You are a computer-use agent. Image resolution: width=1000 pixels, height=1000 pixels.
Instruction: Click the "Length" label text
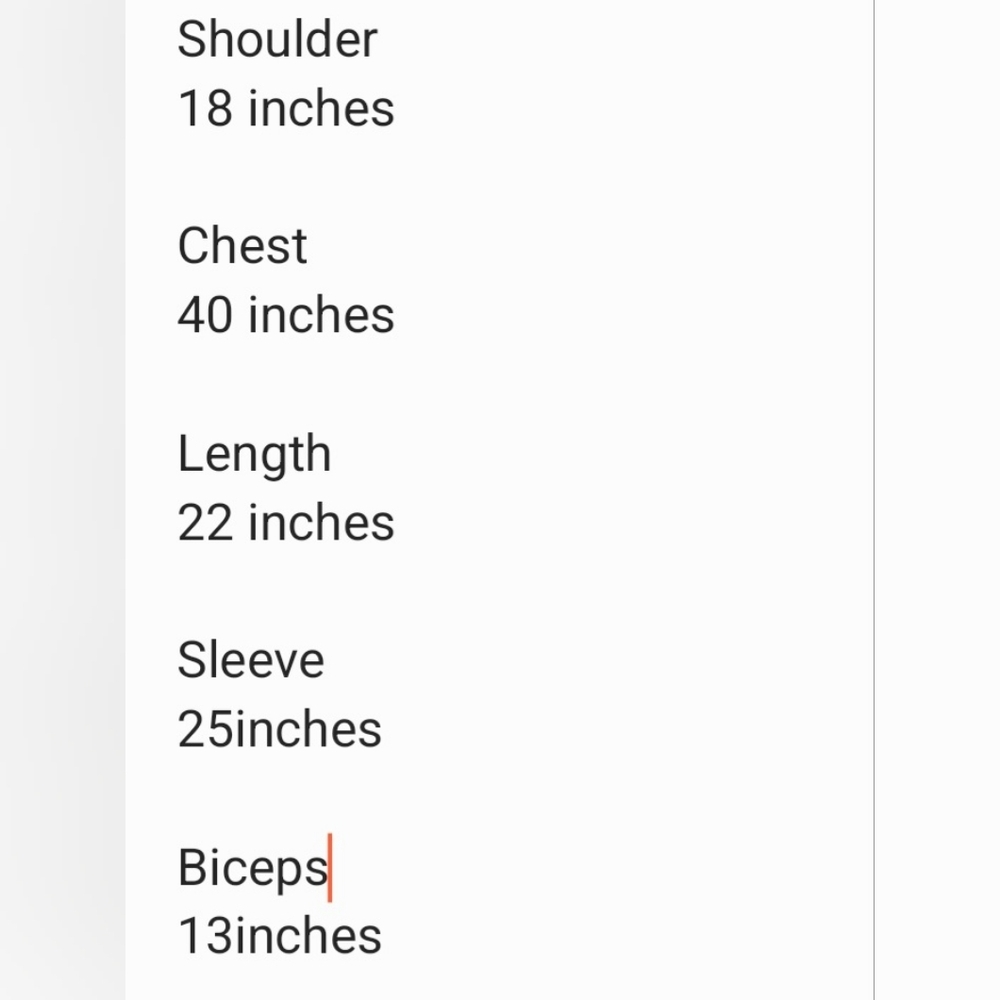(x=254, y=455)
